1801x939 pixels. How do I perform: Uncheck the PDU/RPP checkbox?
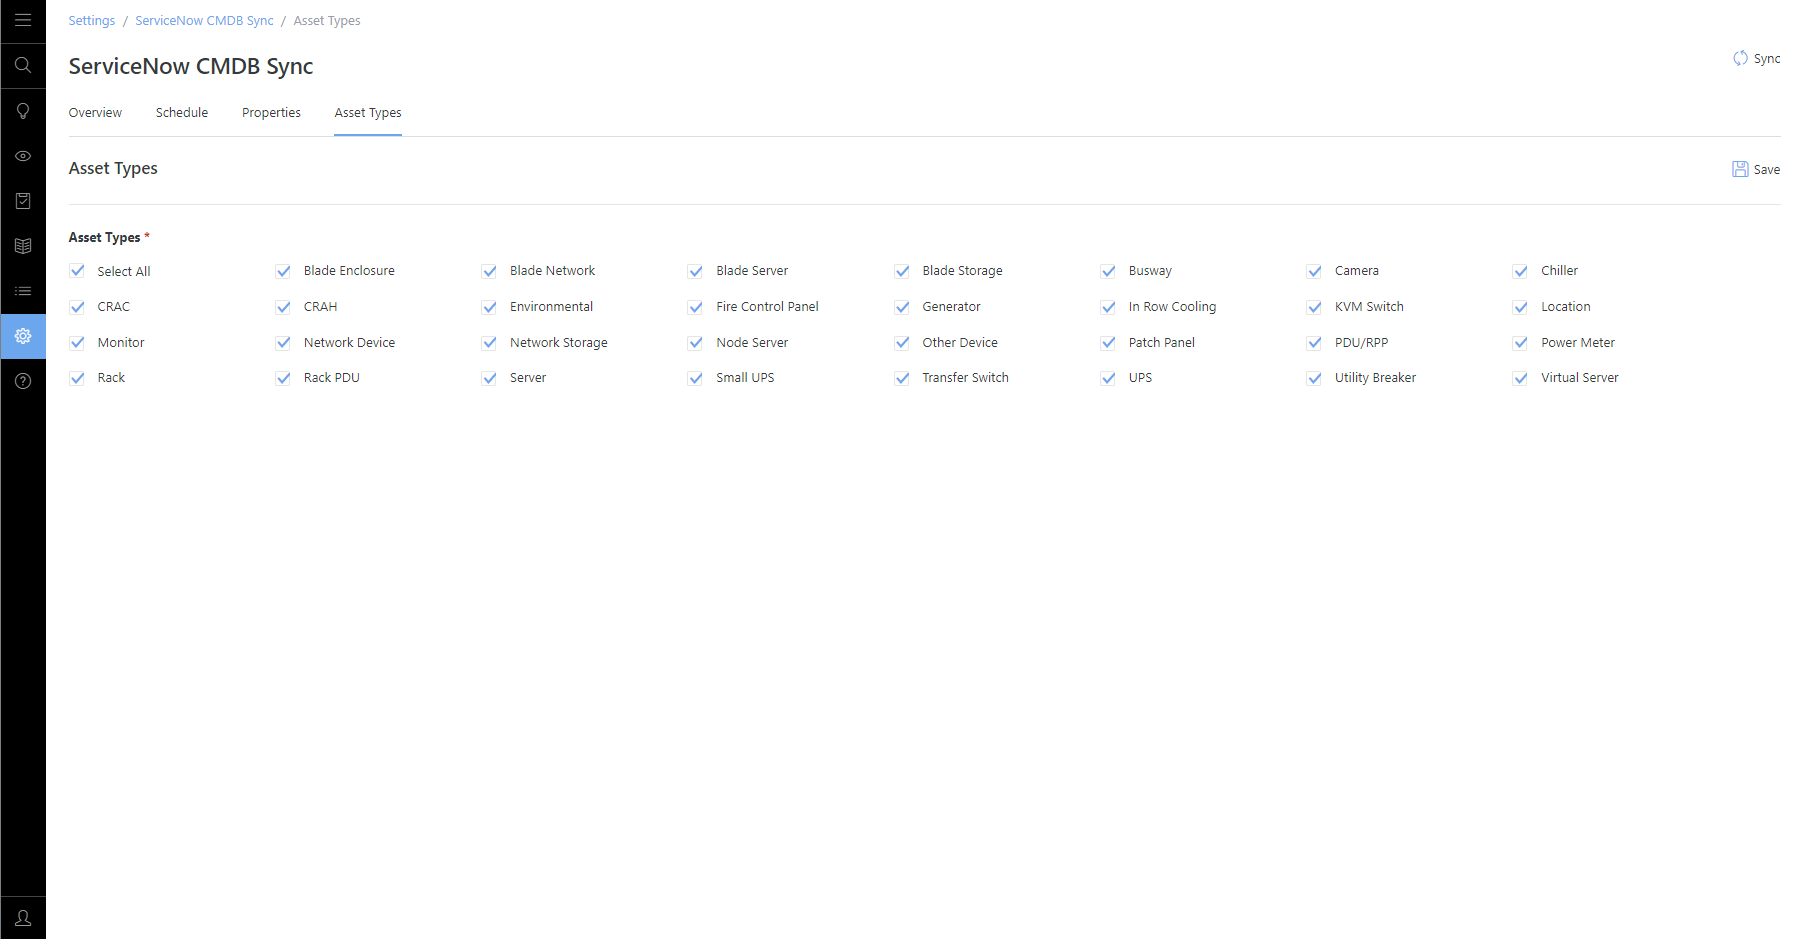tap(1314, 343)
